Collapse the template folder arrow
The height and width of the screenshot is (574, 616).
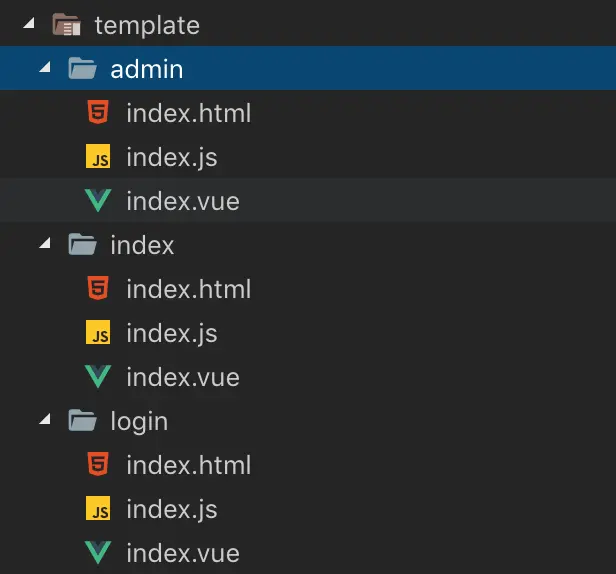[x=28, y=24]
